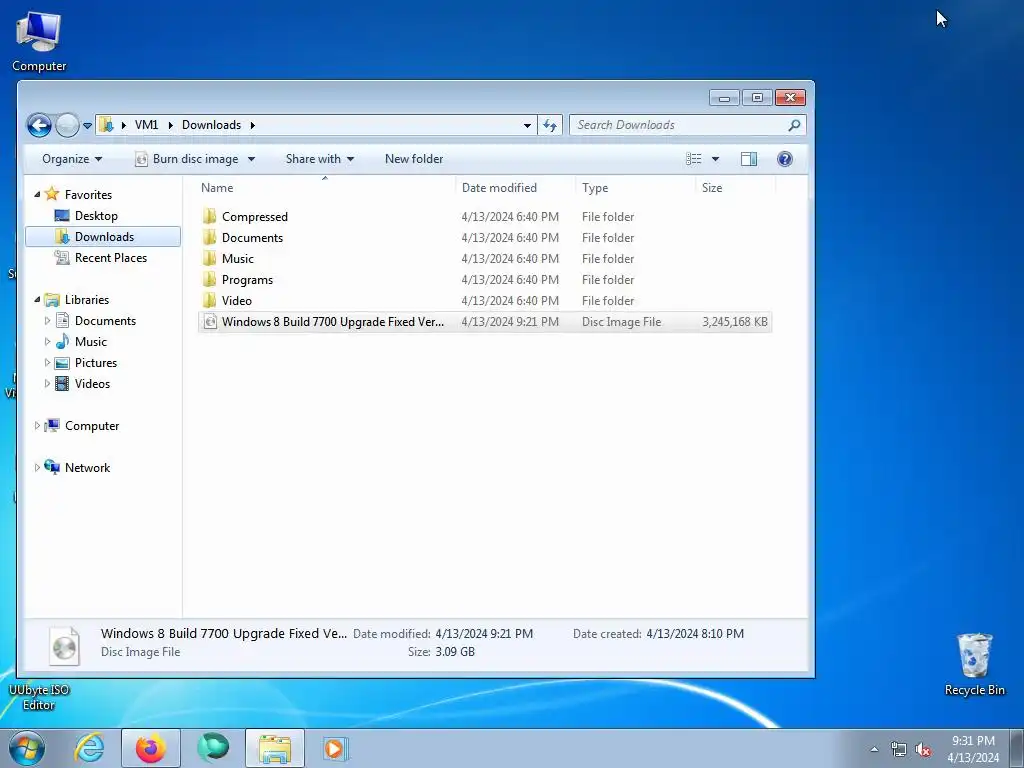This screenshot has height=768, width=1024.
Task: Click the Back navigation arrow button
Action: [x=39, y=125]
